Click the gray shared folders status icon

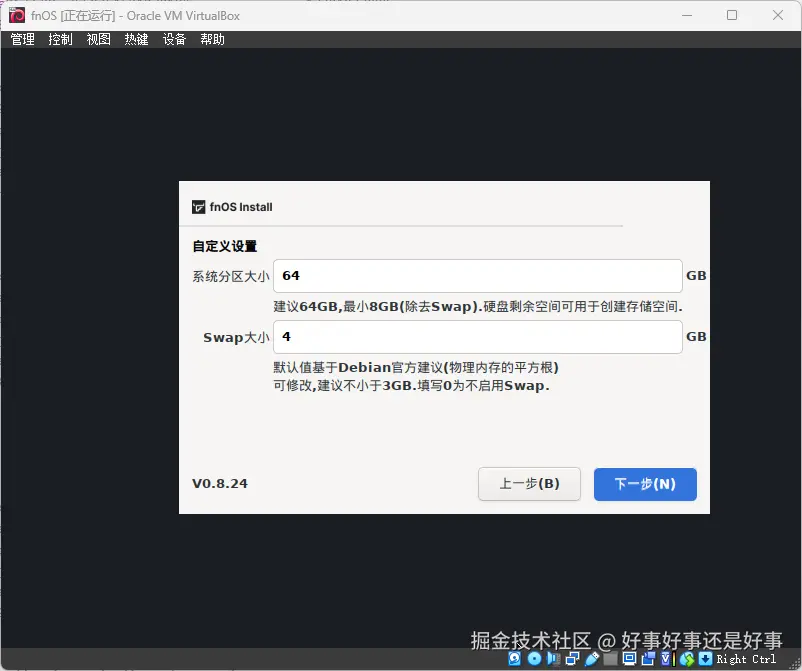coord(610,658)
